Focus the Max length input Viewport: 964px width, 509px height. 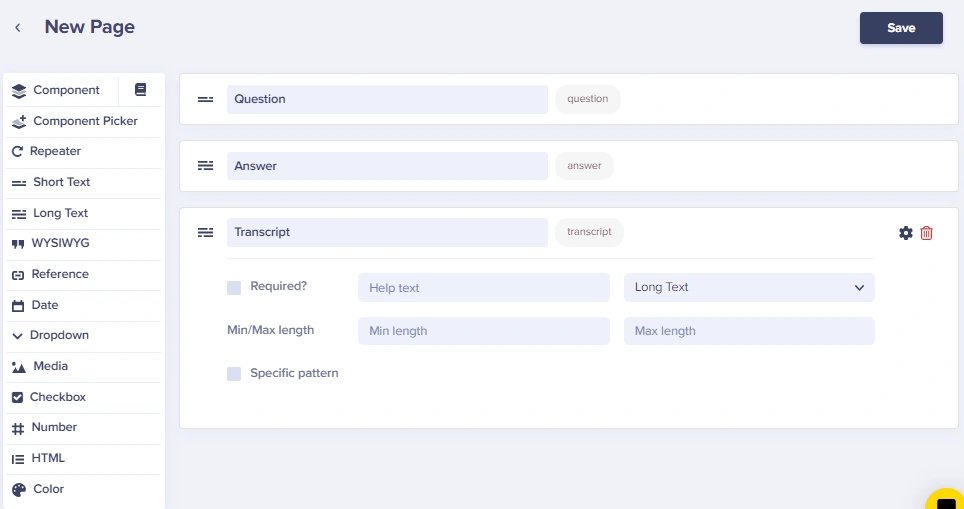click(749, 331)
